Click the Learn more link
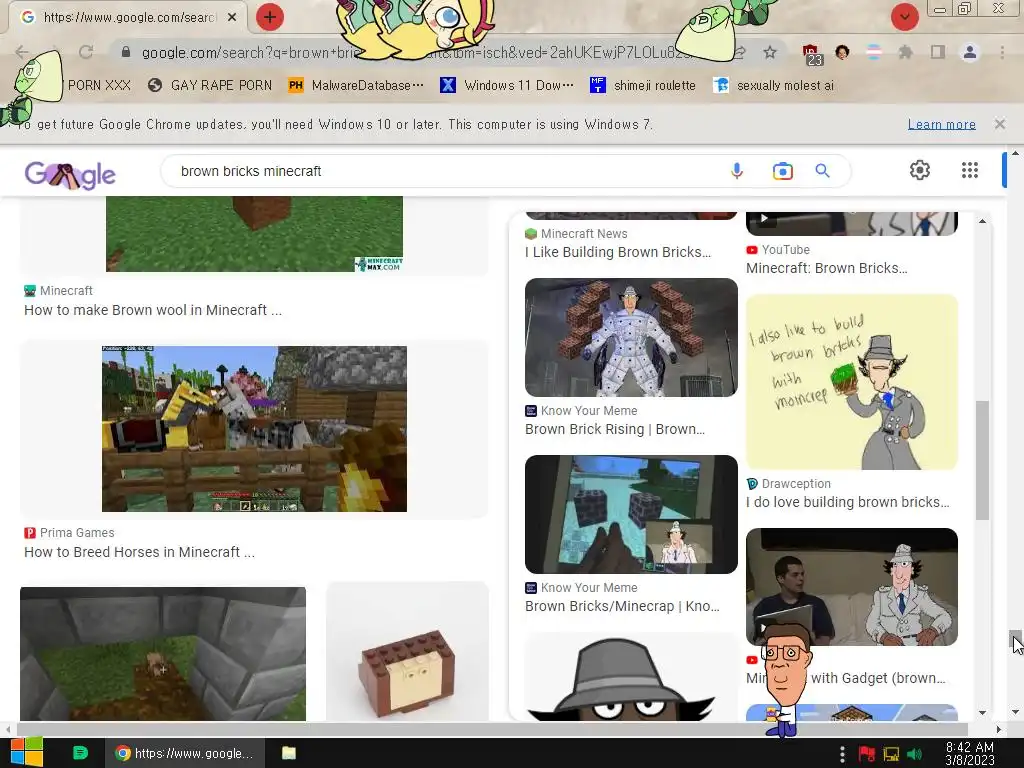The width and height of the screenshot is (1024, 768). pyautogui.click(x=941, y=124)
